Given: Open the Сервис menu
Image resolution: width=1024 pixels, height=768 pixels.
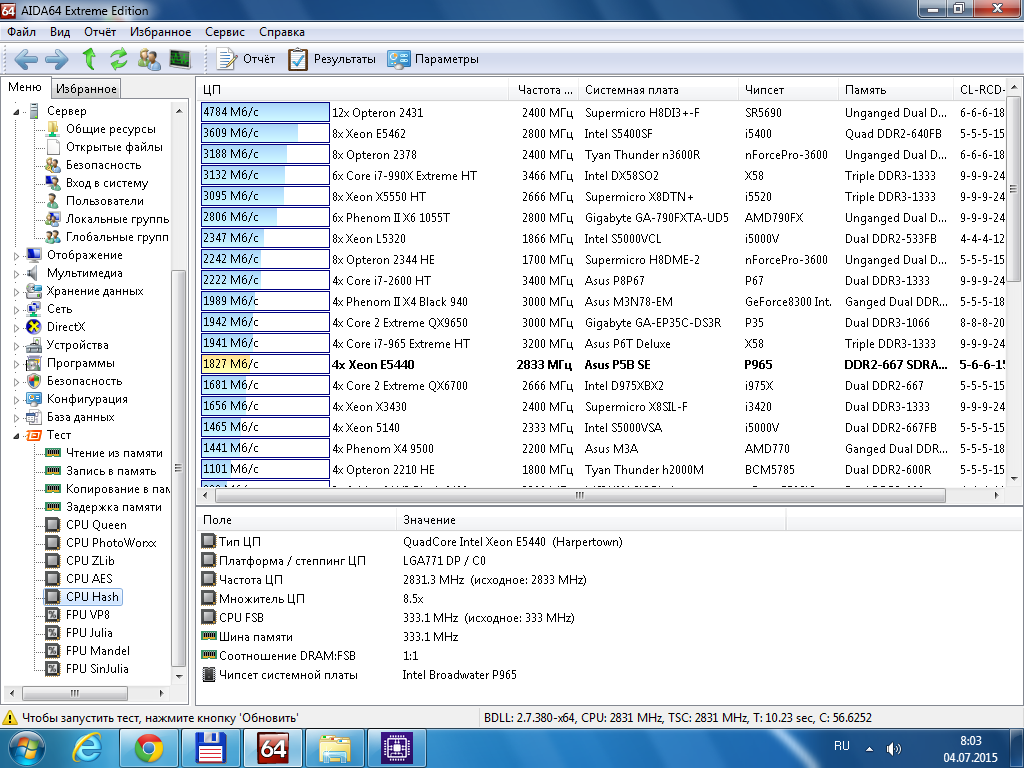Looking at the screenshot, I should (225, 32).
